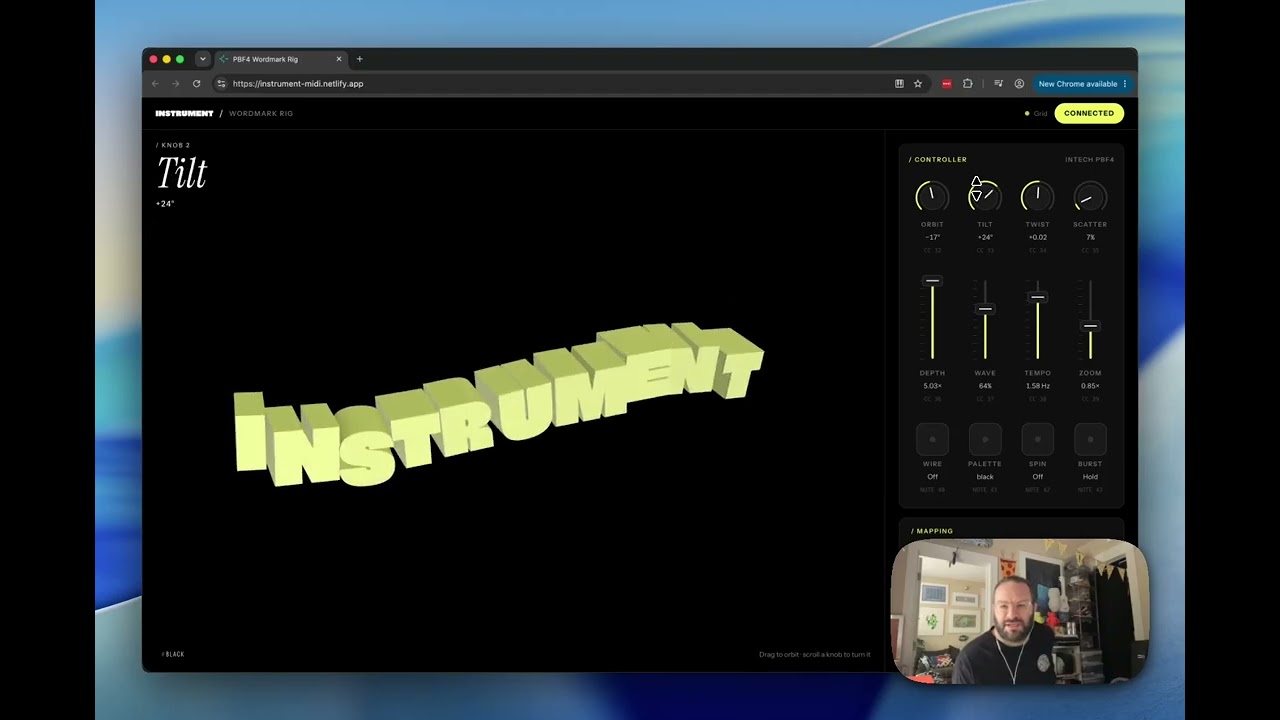Click the MAPPING panel heading

pos(932,531)
